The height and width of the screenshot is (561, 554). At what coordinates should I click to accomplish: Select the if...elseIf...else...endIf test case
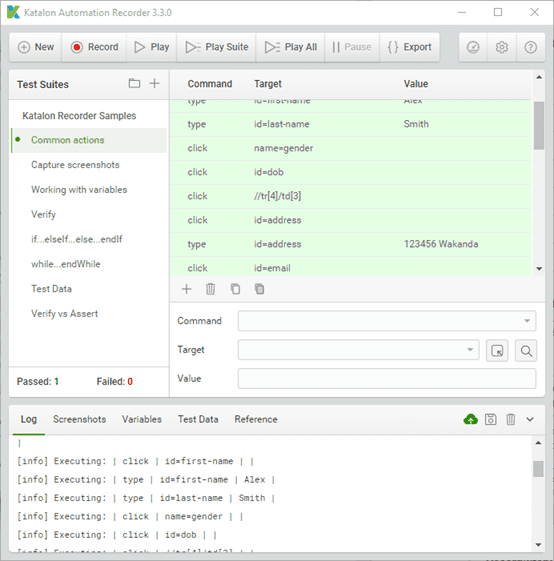[77, 239]
